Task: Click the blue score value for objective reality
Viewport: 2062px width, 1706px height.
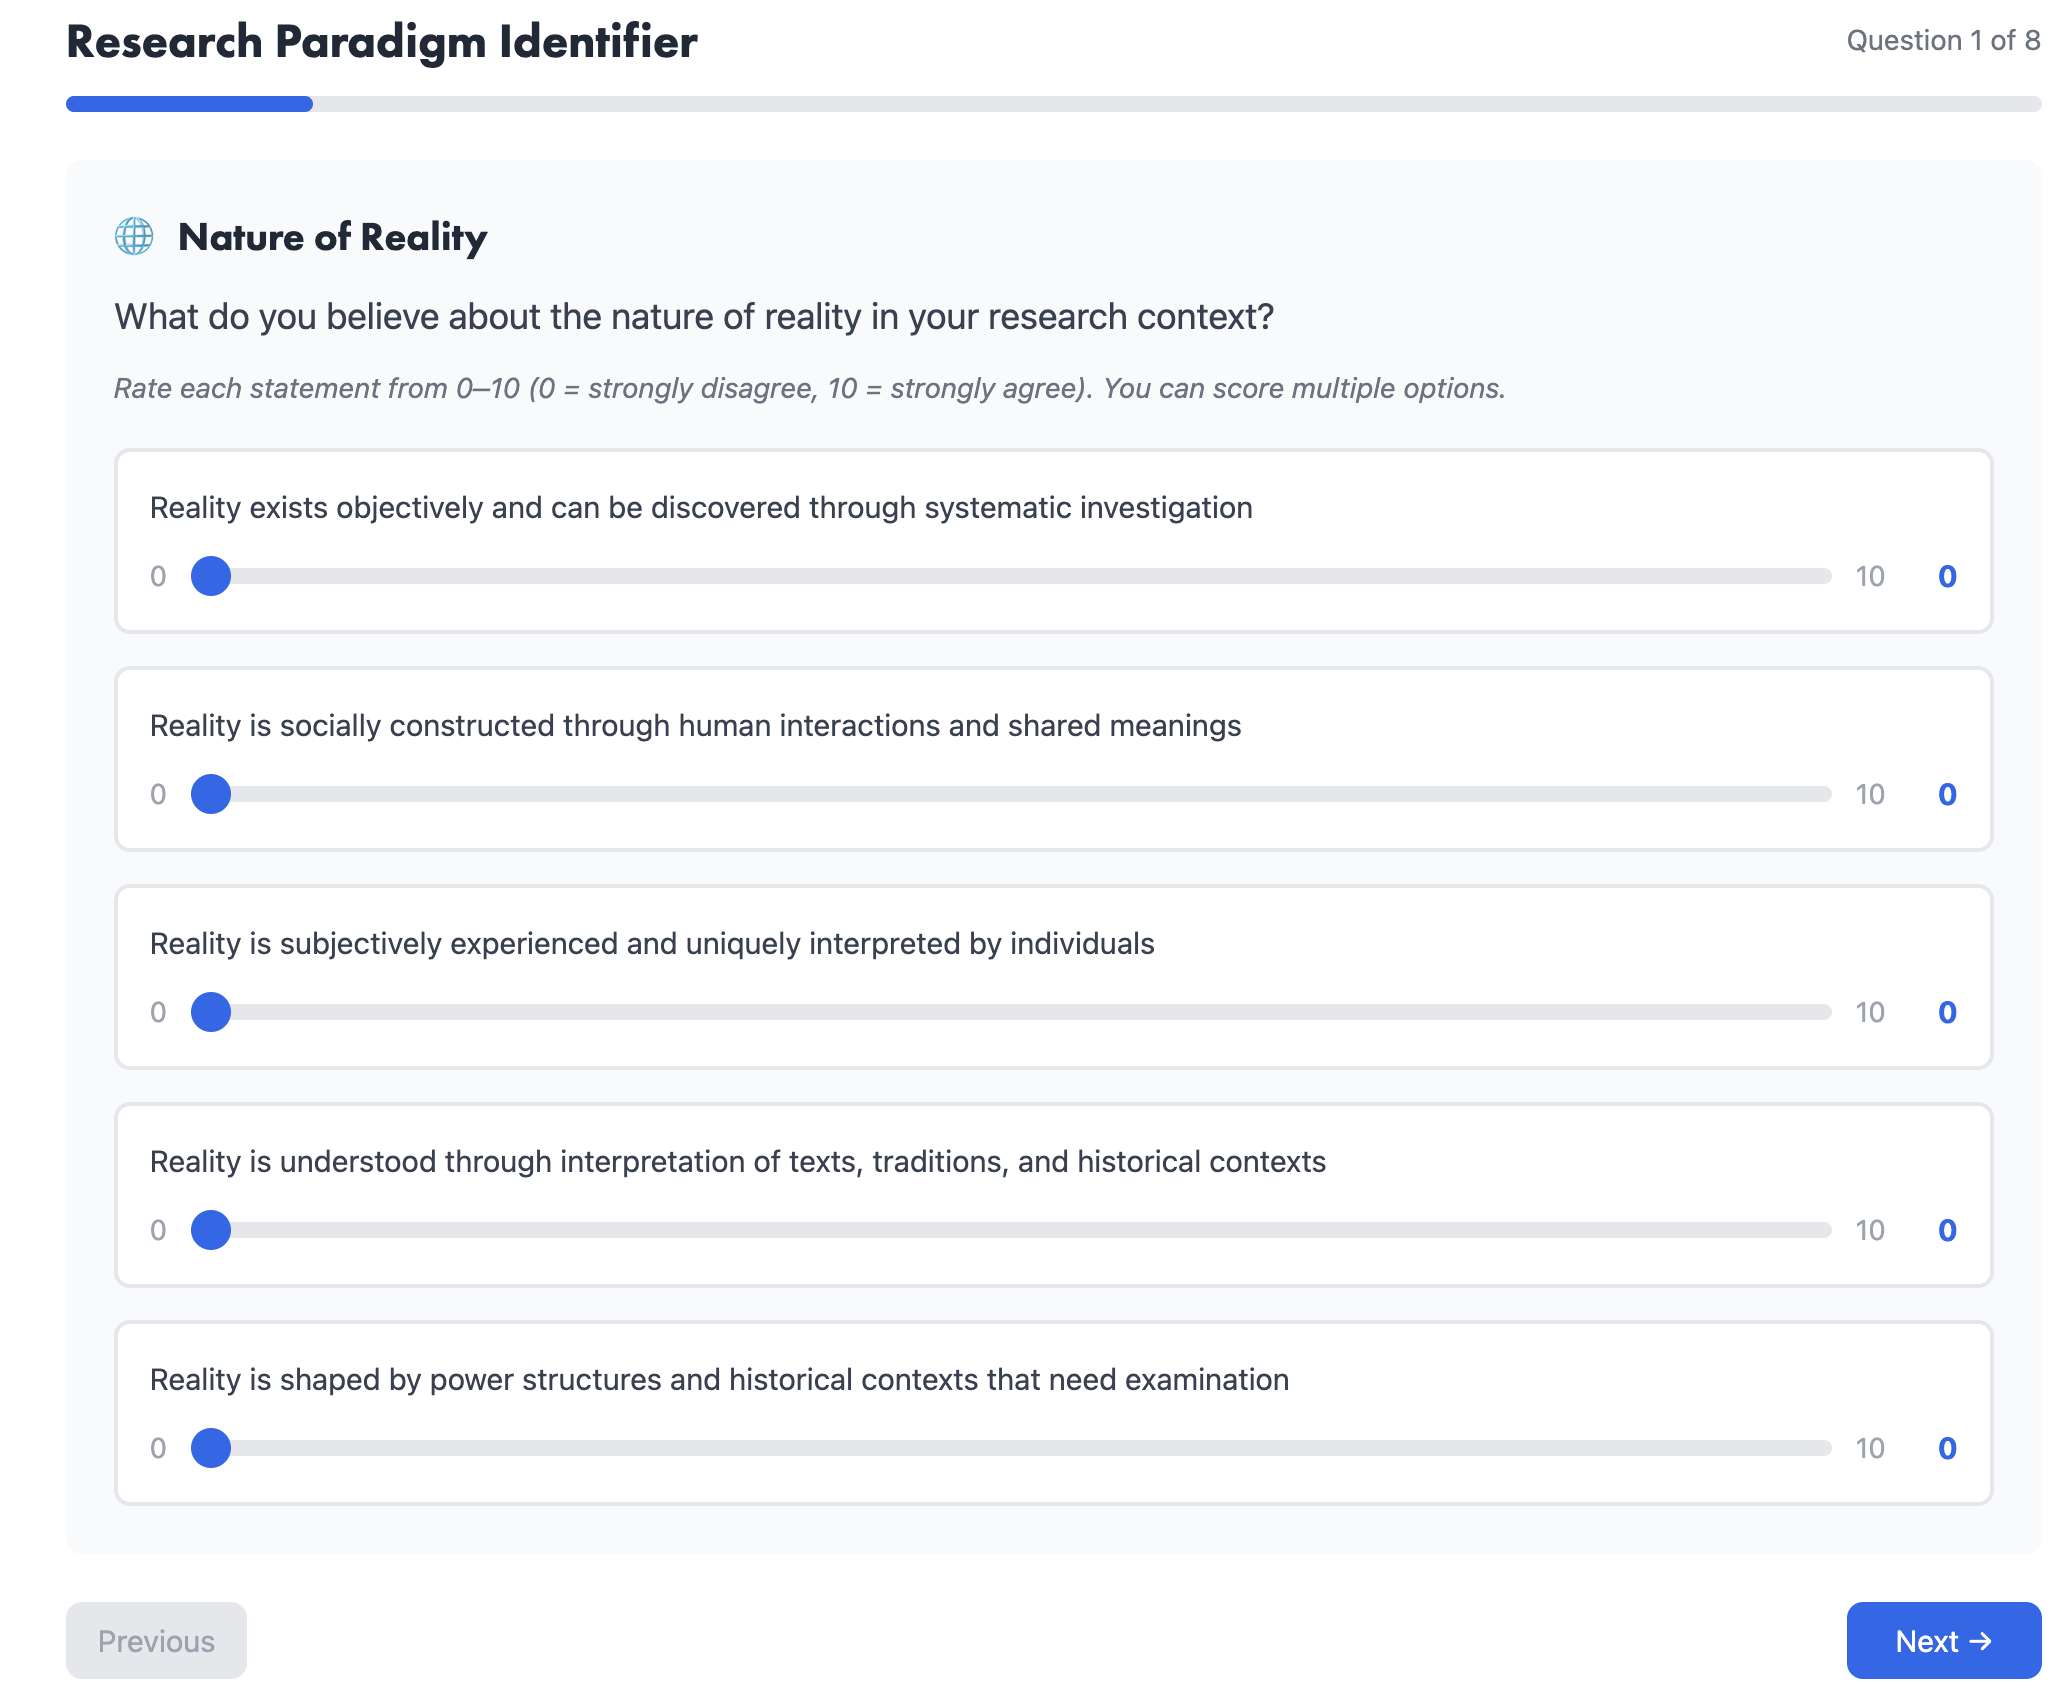Action: pos(1947,576)
